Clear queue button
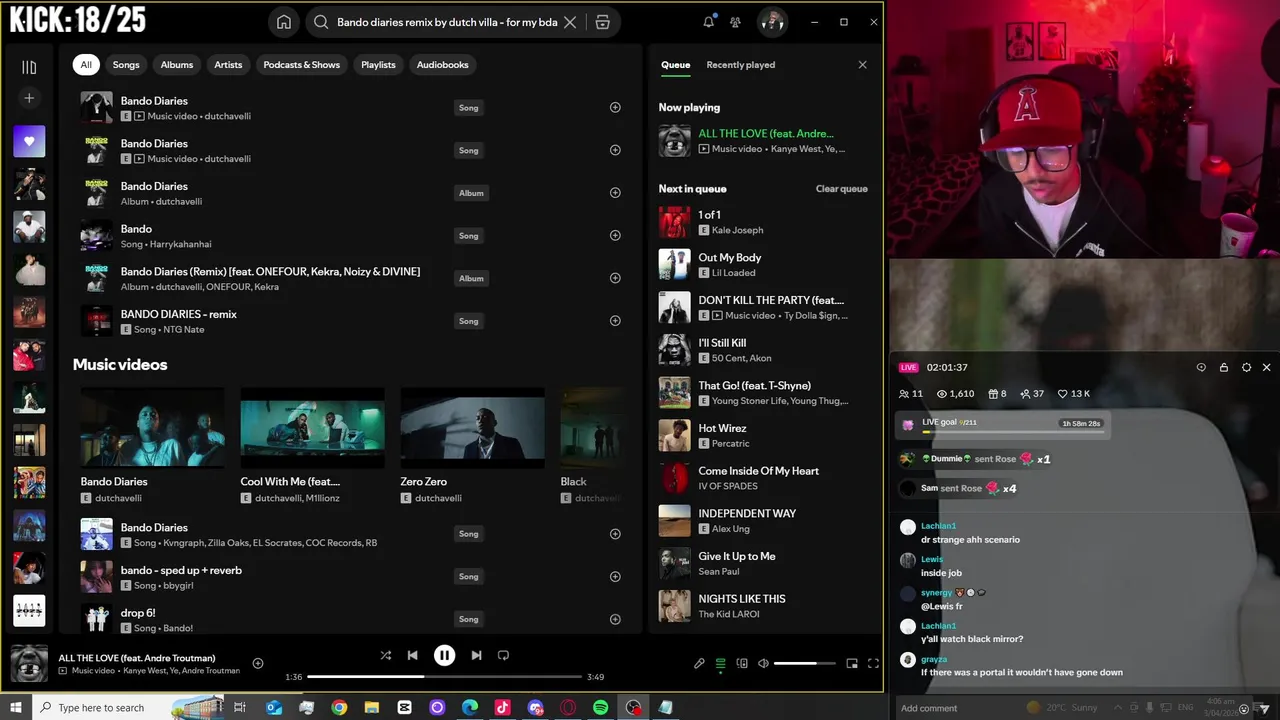 tap(841, 189)
